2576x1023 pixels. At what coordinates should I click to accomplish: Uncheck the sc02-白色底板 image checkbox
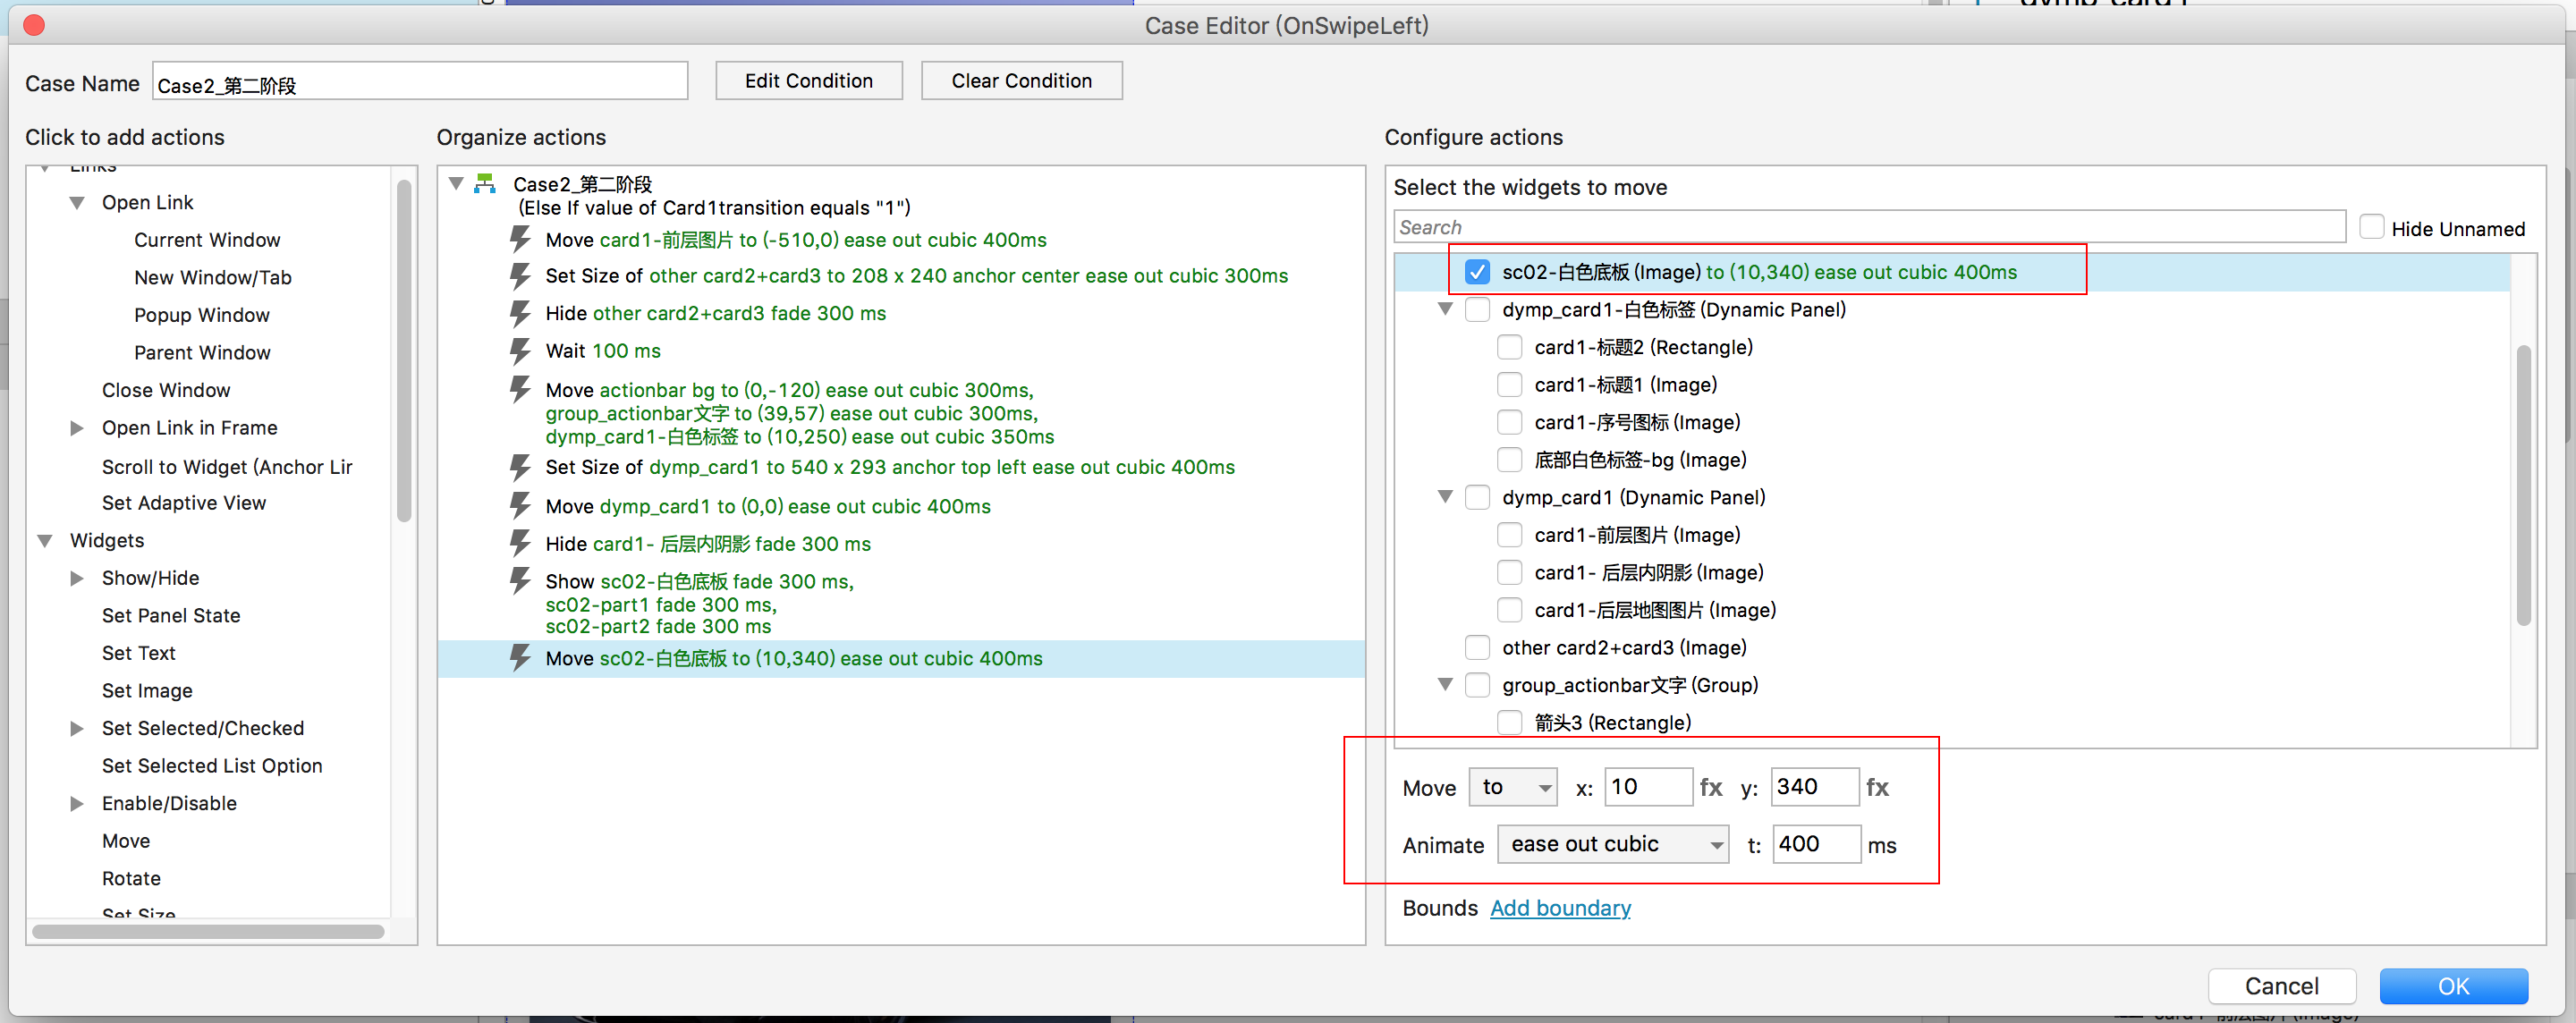click(1477, 272)
